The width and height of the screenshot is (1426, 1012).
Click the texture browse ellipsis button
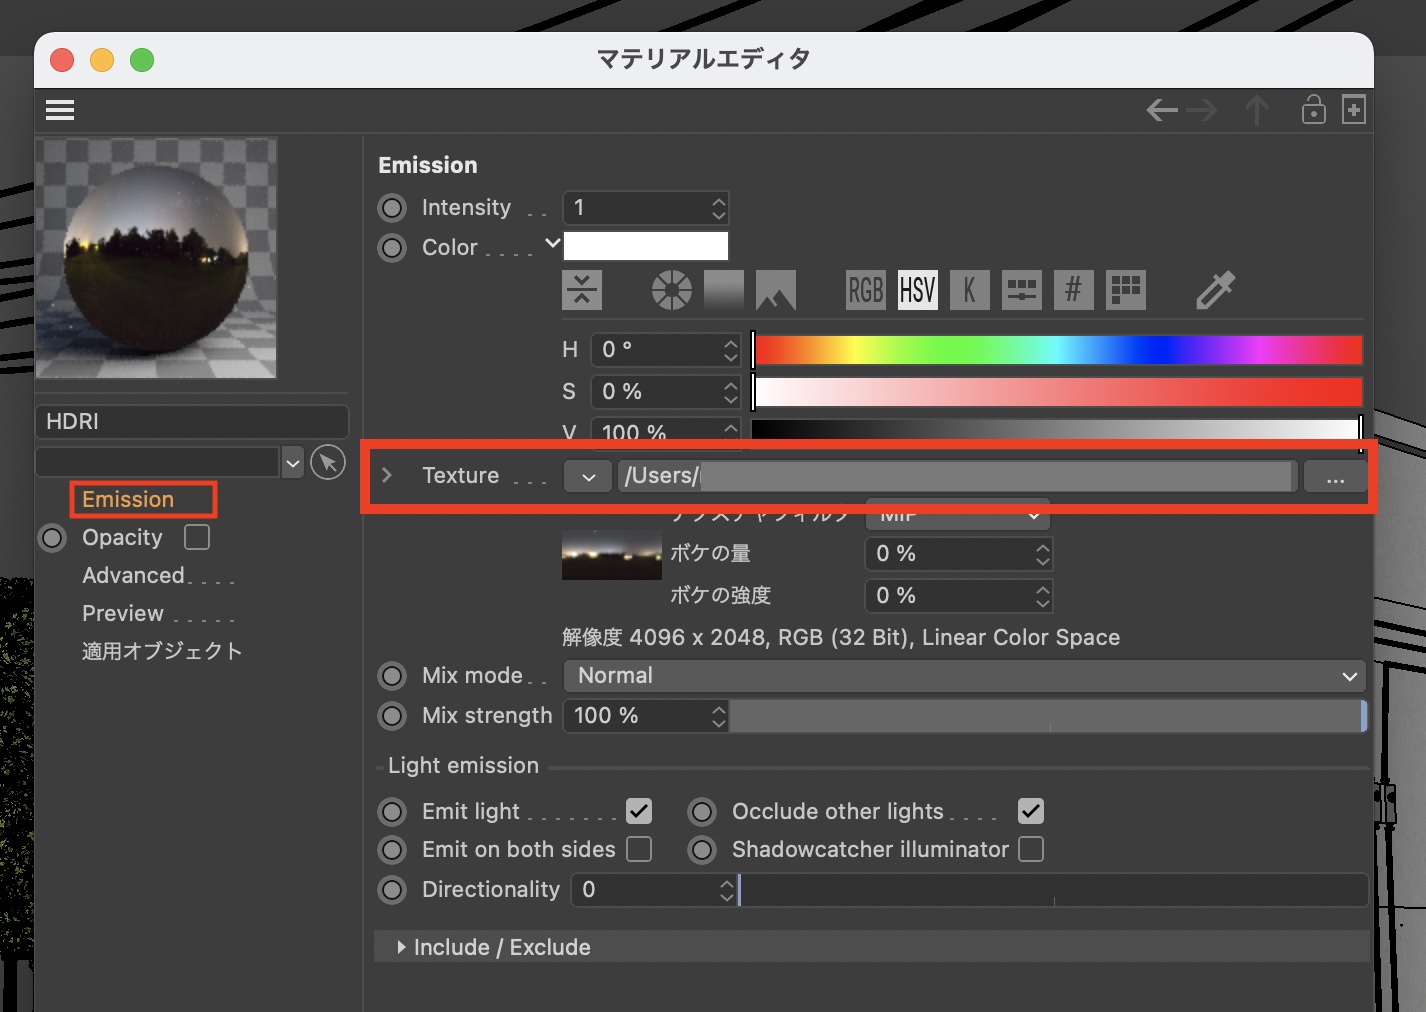click(x=1335, y=477)
